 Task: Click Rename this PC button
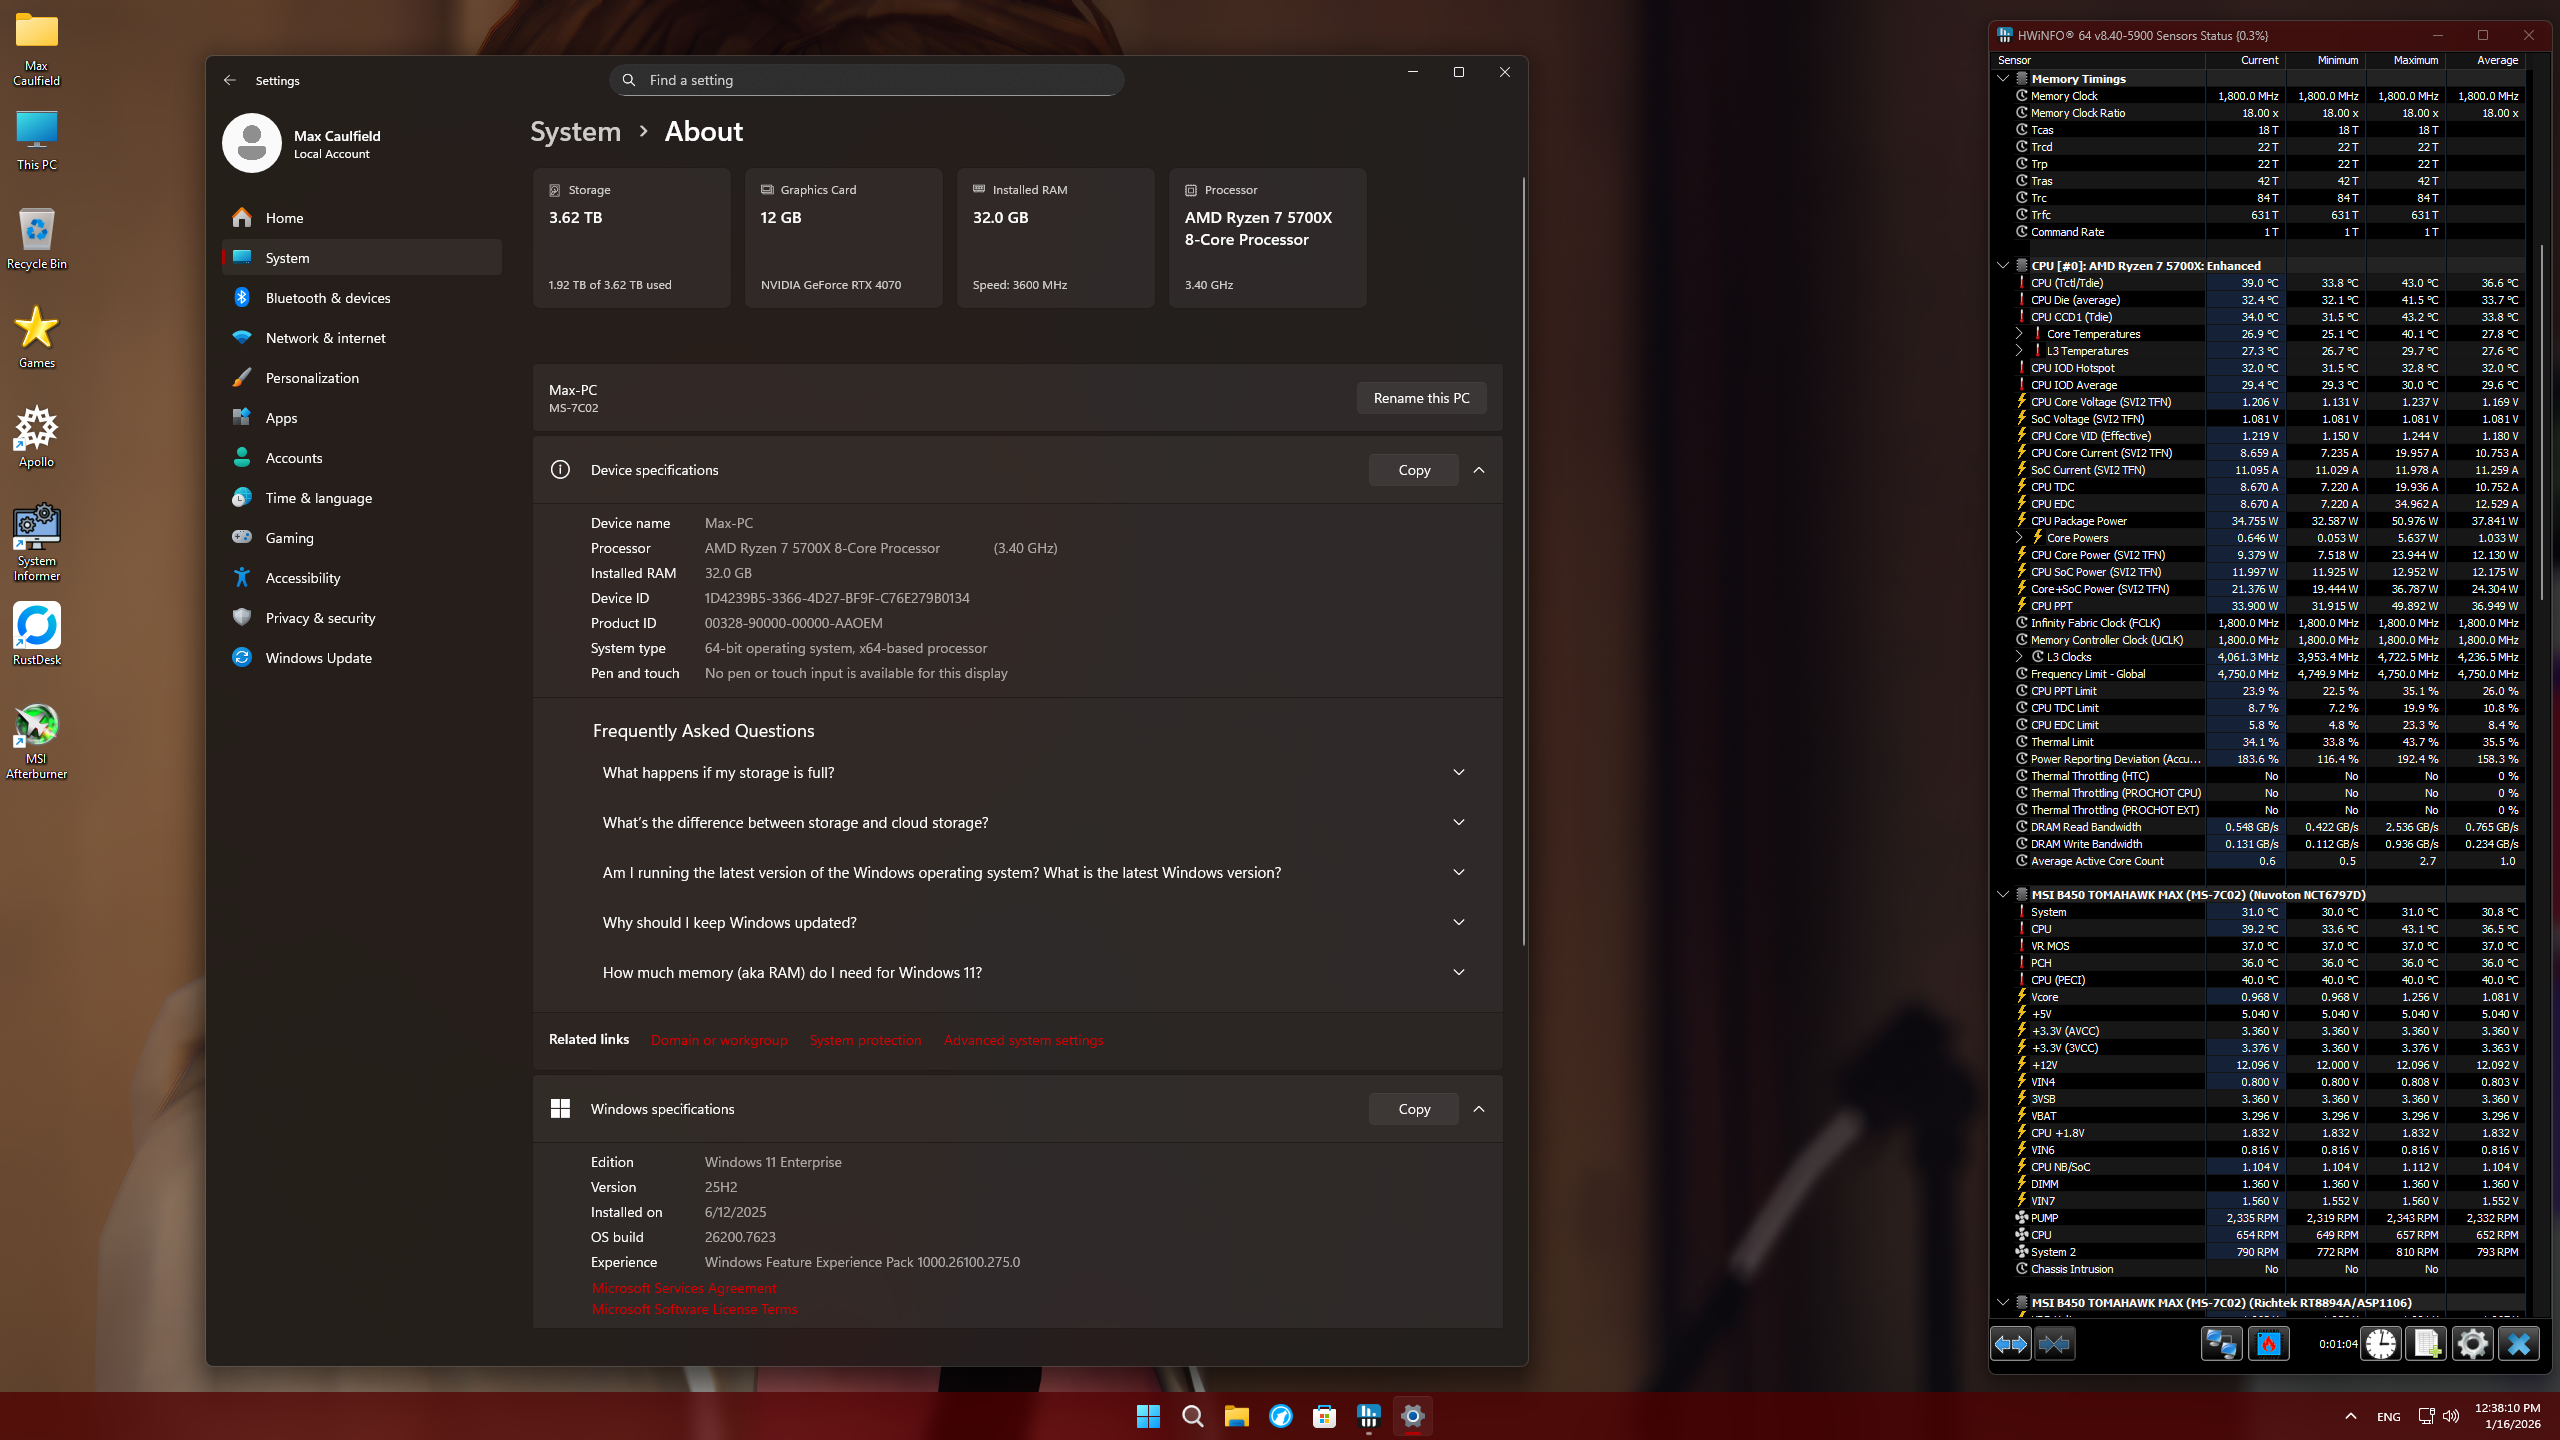point(1421,398)
